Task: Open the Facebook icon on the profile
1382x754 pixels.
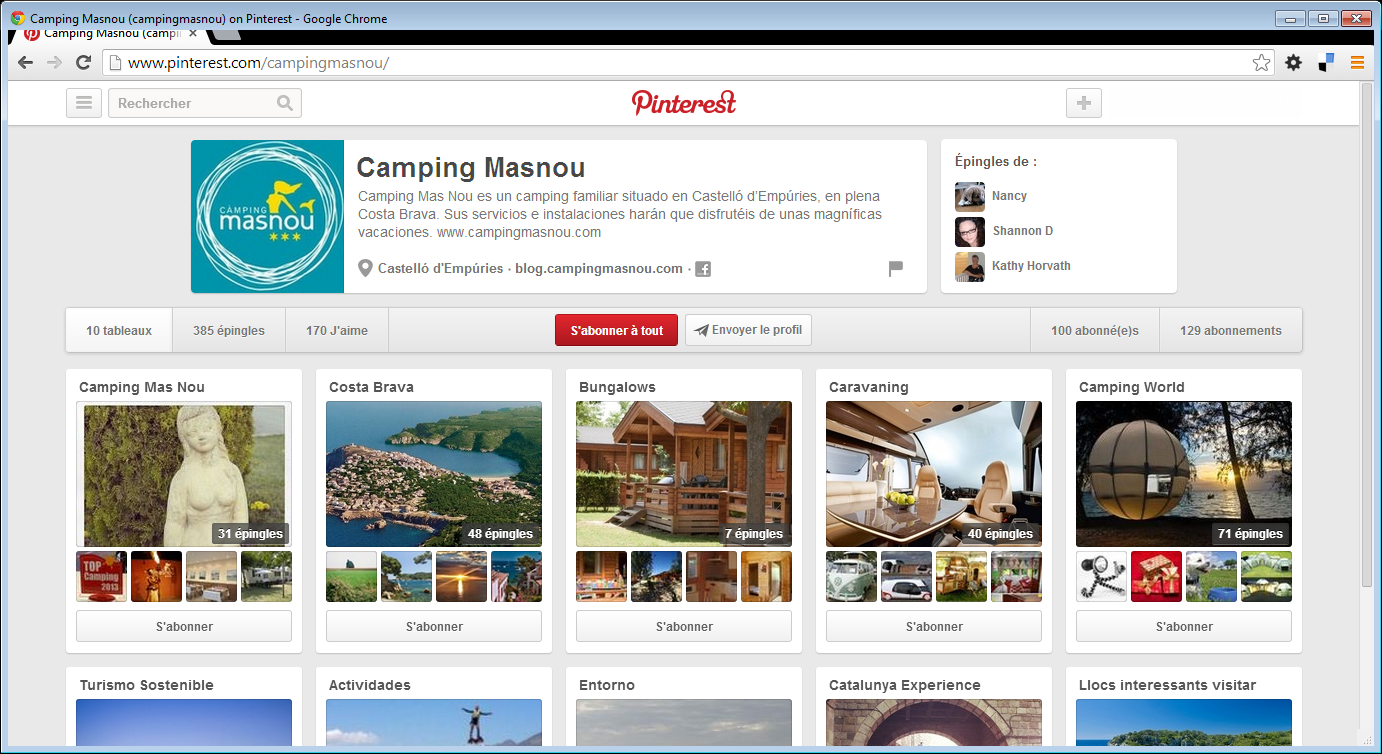Action: (703, 269)
